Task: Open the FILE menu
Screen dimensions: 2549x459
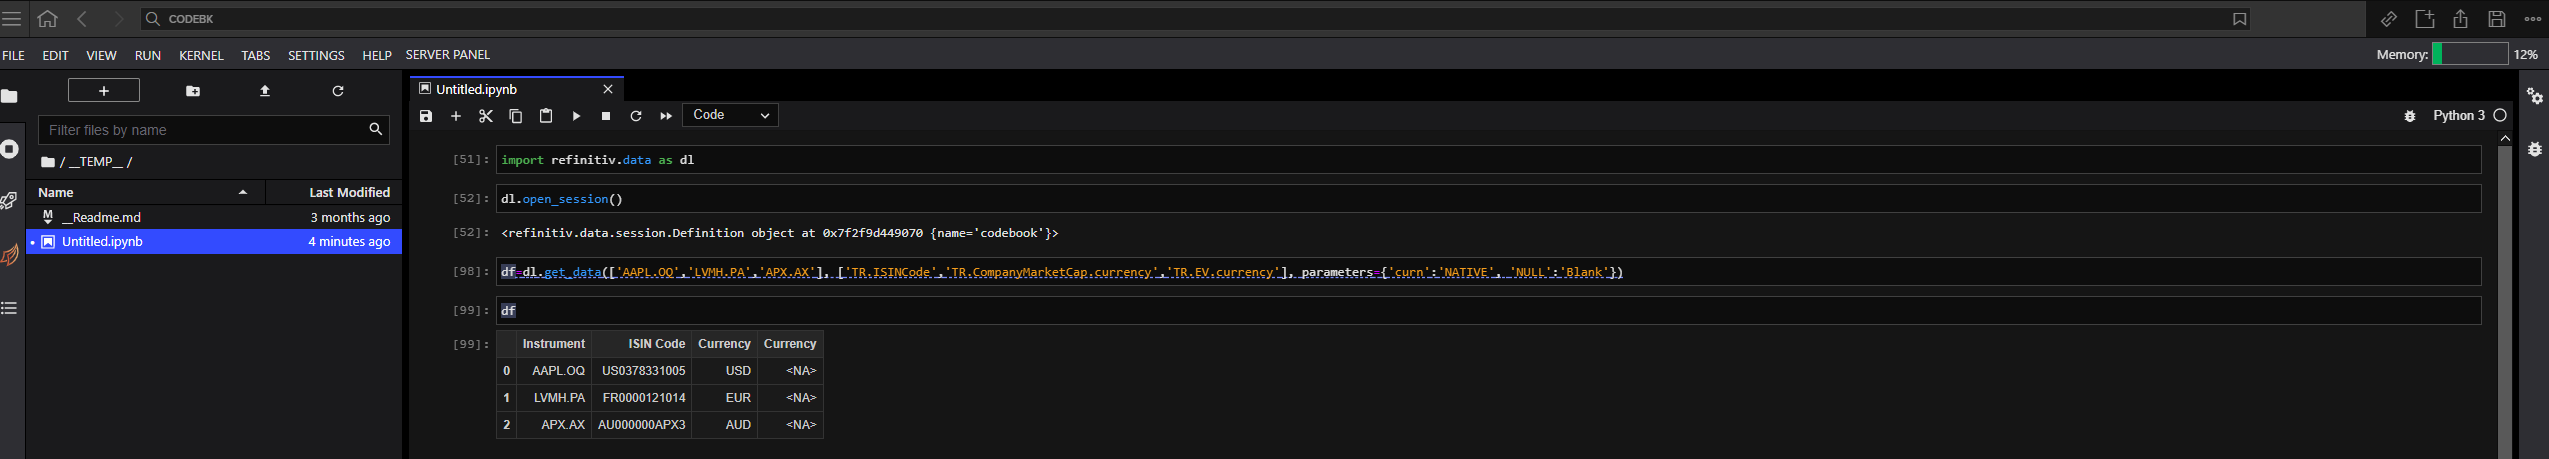Action: click(13, 55)
